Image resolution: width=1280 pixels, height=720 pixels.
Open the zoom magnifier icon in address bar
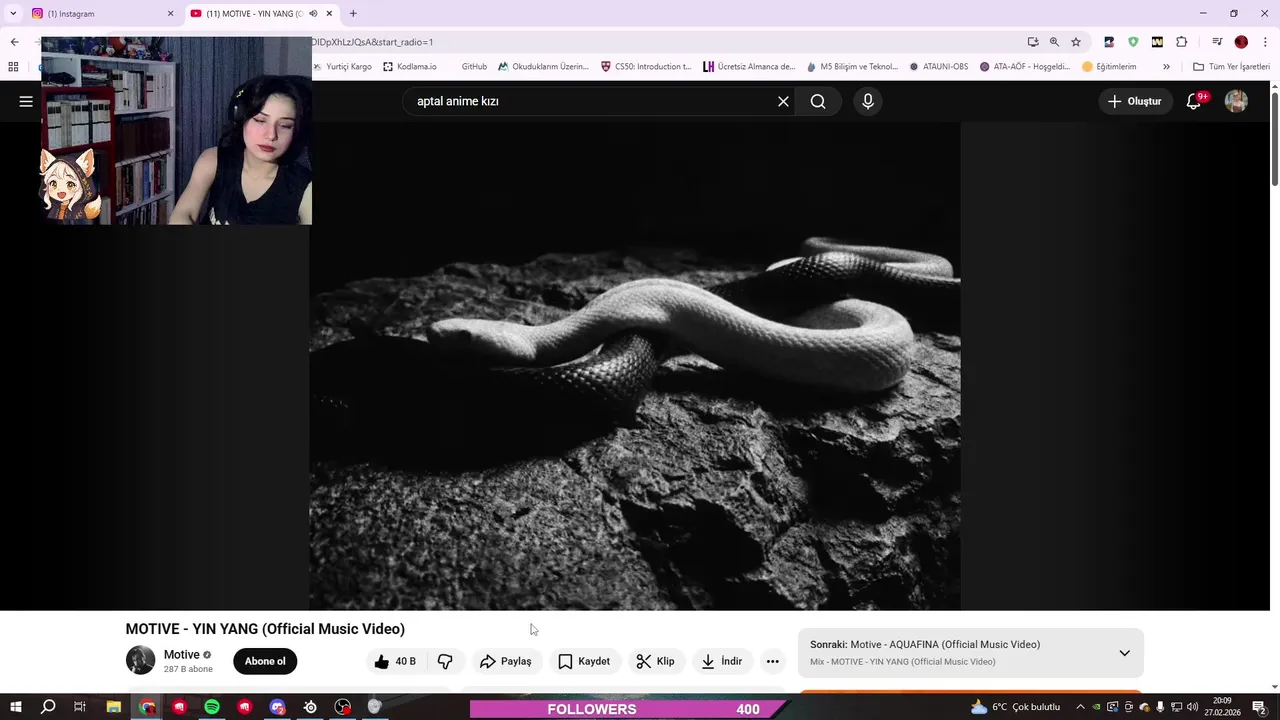pos(1054,42)
